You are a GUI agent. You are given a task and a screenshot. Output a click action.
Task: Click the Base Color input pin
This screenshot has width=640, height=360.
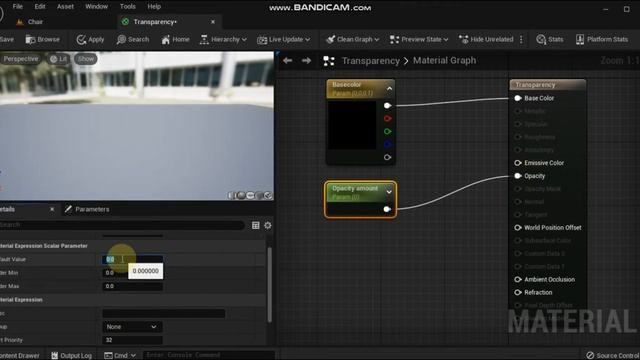(x=518, y=98)
